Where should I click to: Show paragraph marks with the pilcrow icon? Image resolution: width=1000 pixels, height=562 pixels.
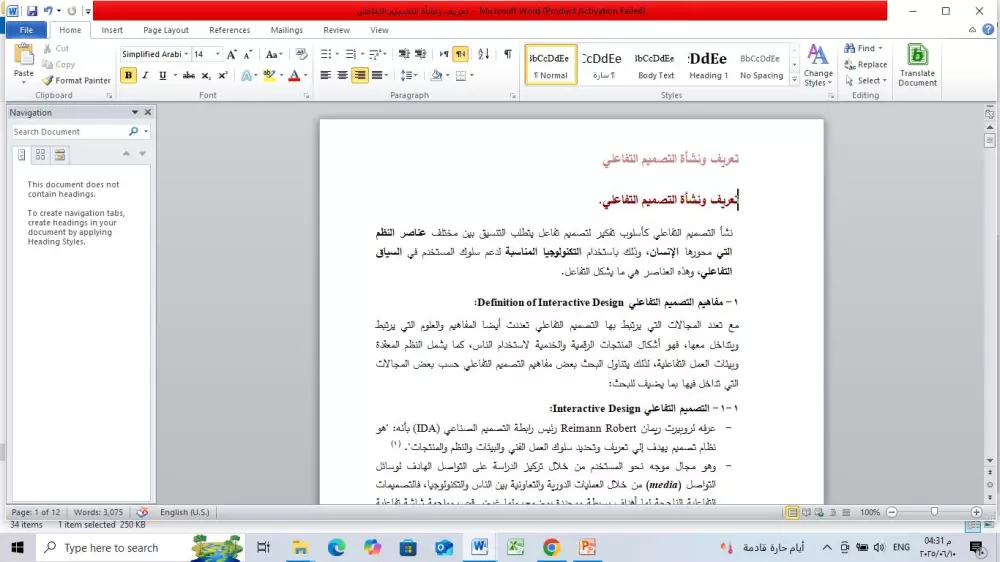pyautogui.click(x=508, y=54)
